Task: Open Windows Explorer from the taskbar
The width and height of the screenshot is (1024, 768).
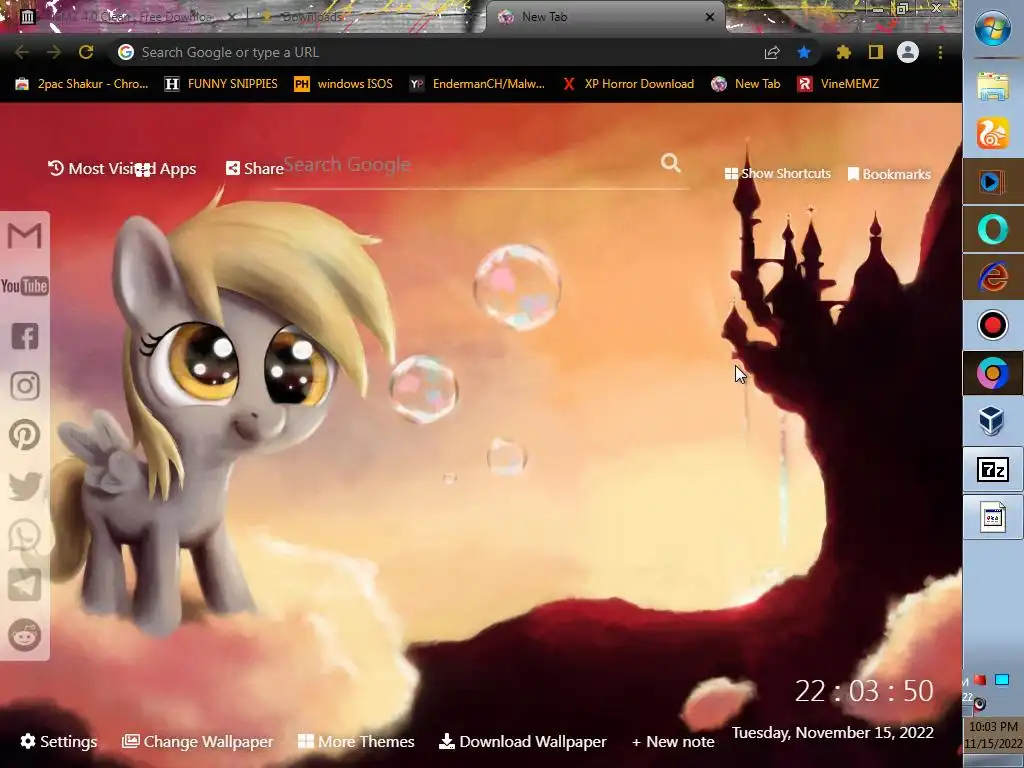Action: pos(993,86)
